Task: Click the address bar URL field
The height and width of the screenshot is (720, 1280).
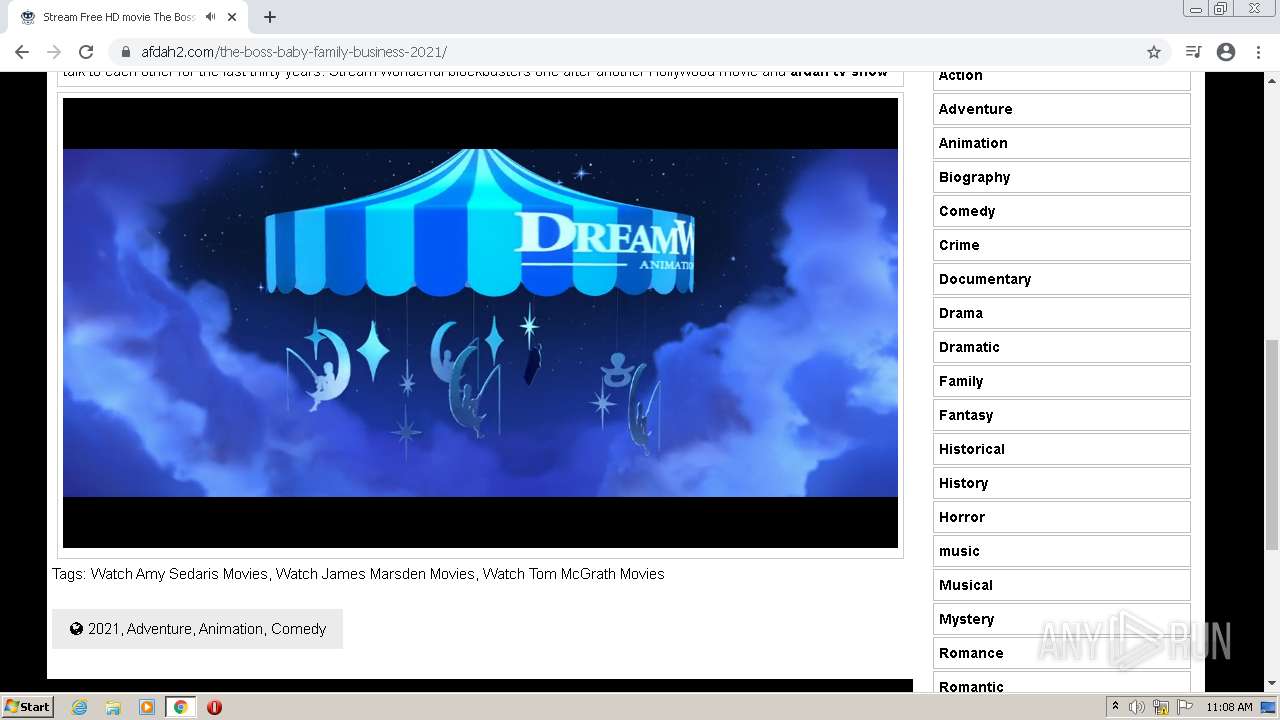Action: (640, 52)
